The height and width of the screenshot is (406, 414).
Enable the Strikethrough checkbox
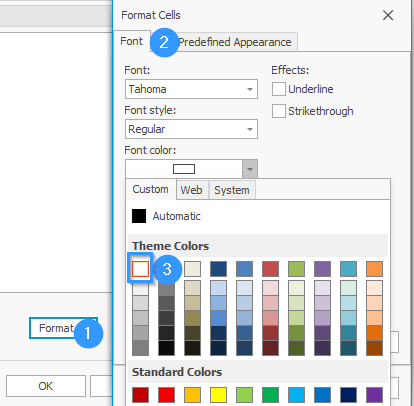(279, 111)
